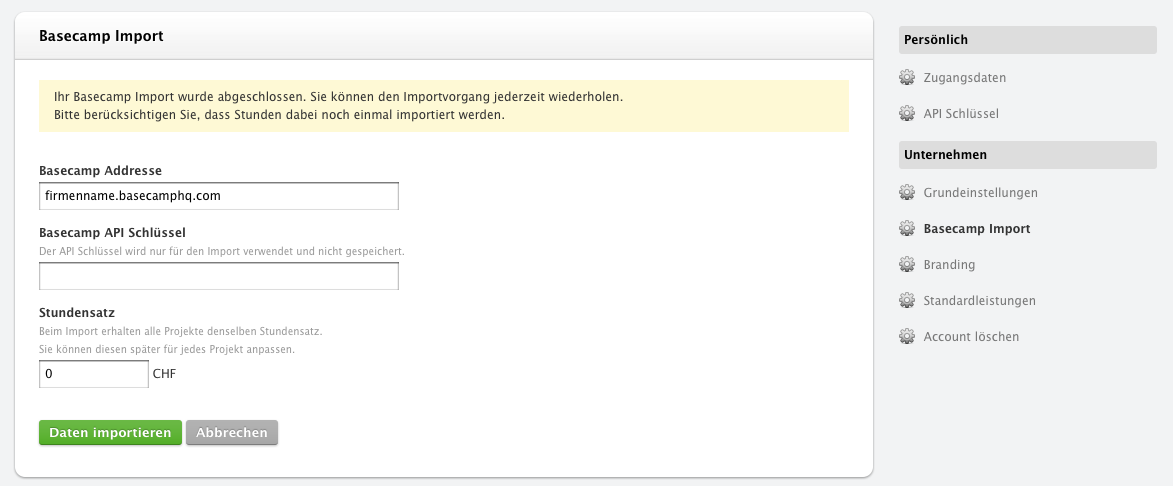Click the grey Abbrechen button
Viewport: 1173px width, 486px height.
(232, 432)
